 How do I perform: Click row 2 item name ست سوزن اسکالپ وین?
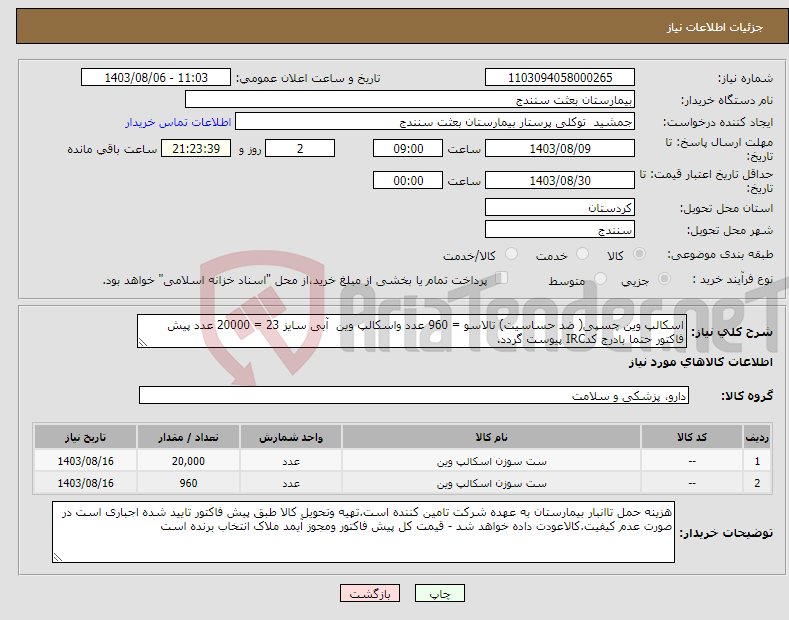[491, 483]
